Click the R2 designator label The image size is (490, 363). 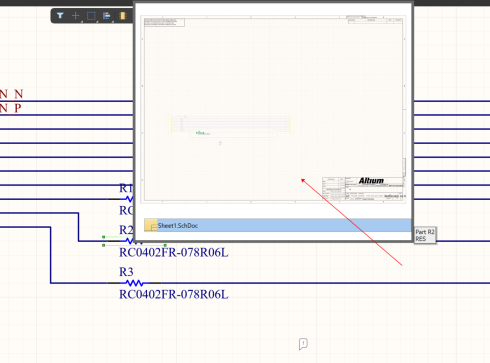(126, 230)
